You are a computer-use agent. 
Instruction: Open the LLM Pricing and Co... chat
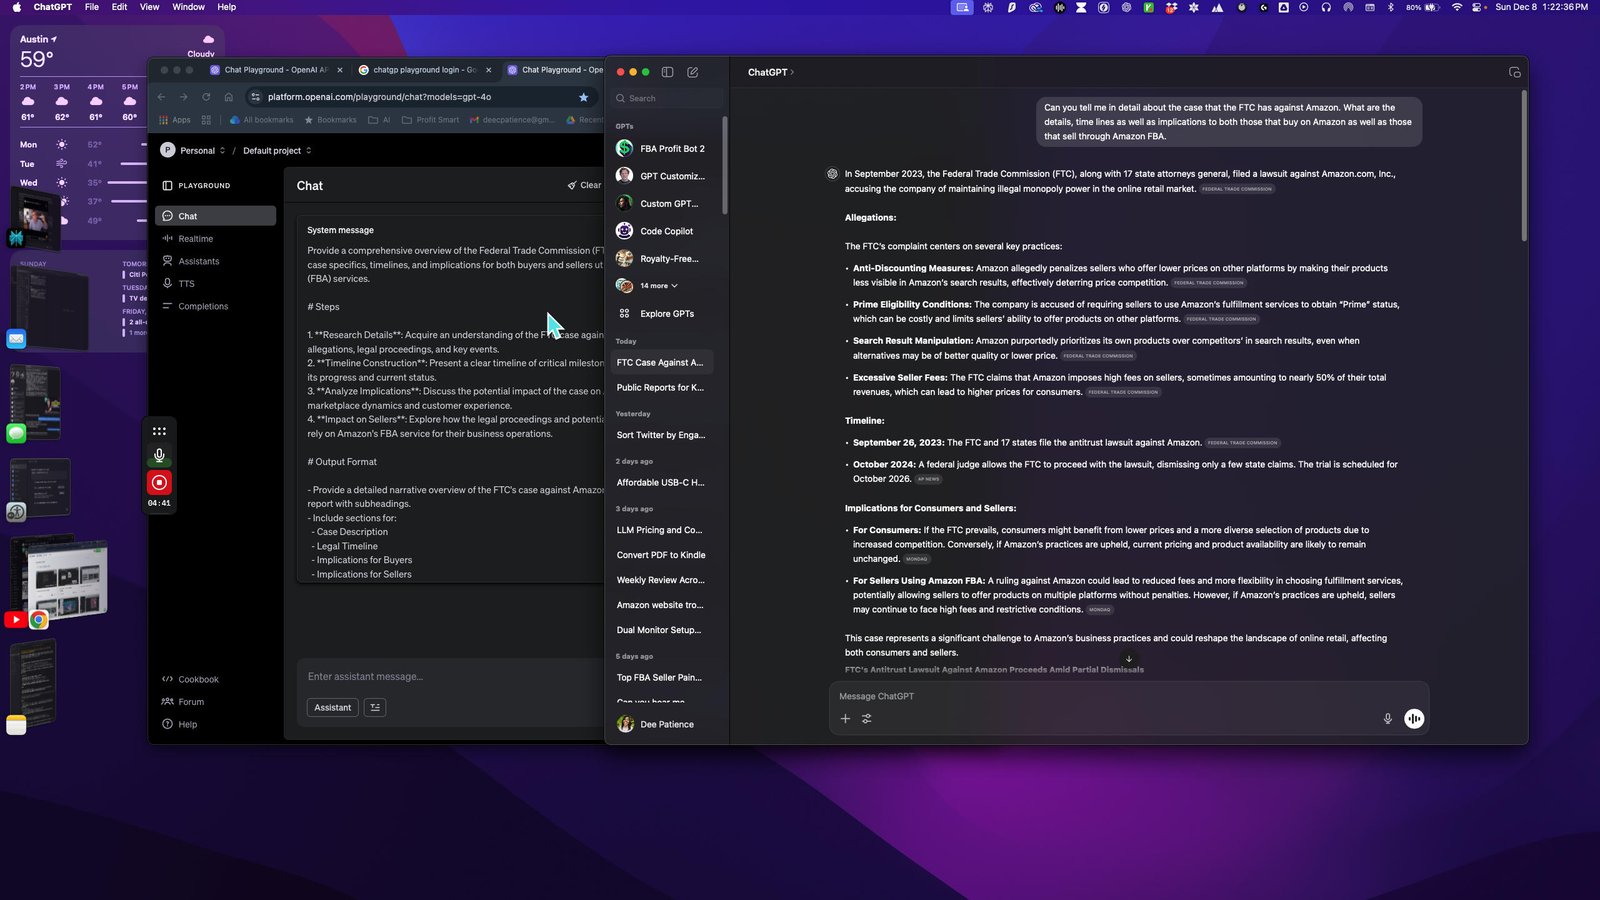662,530
